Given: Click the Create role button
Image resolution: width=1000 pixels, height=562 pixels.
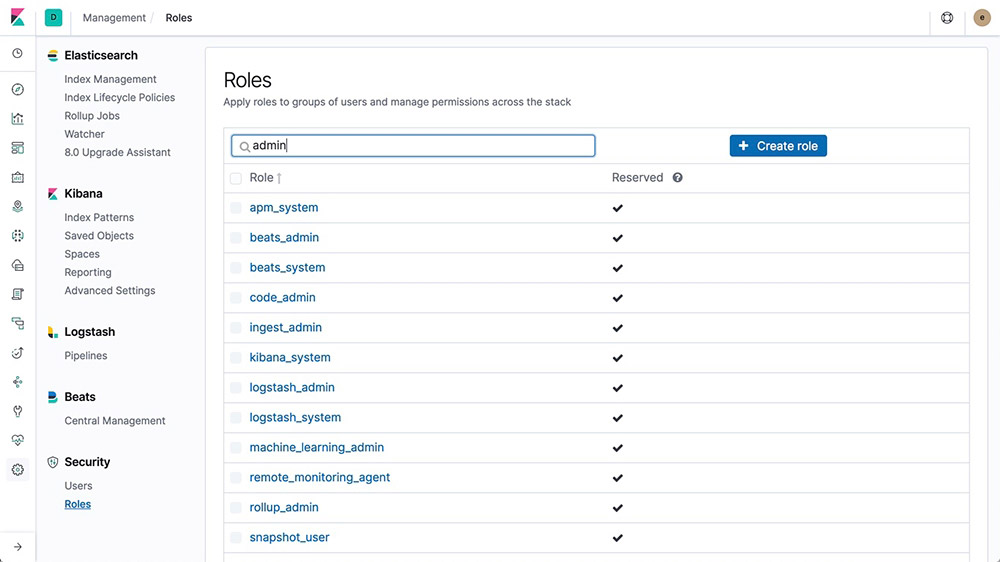Looking at the screenshot, I should (x=778, y=146).
